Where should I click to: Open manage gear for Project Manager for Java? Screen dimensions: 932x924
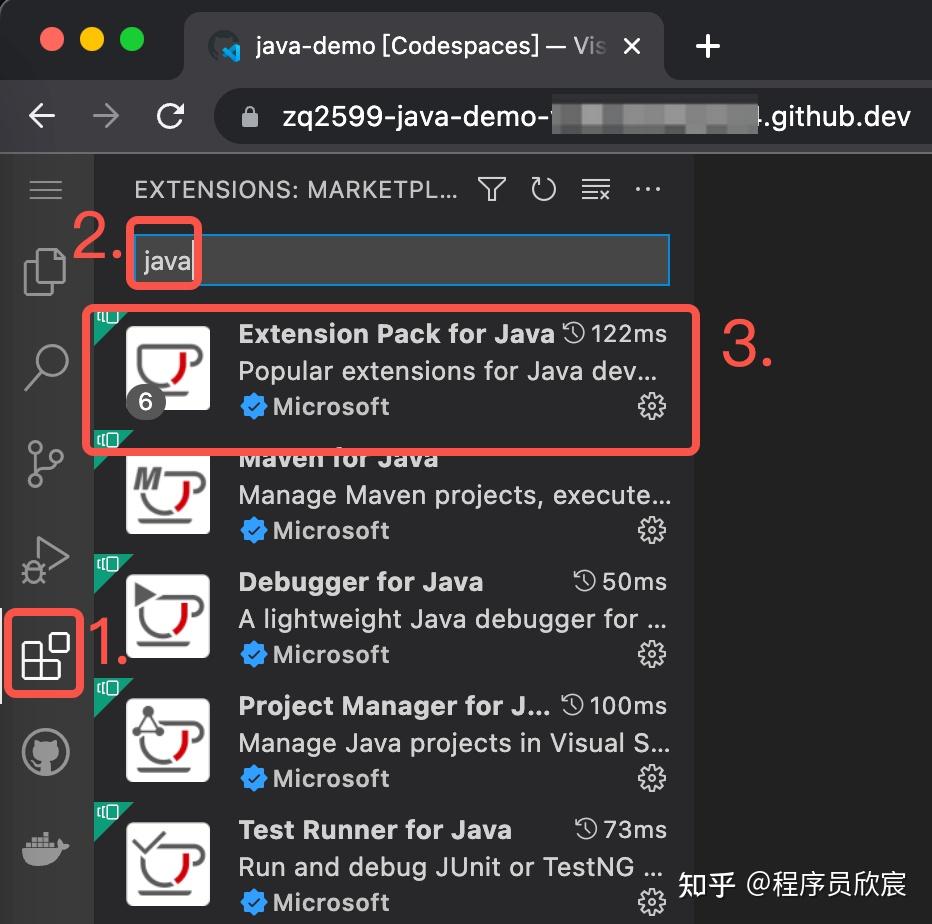click(x=651, y=778)
